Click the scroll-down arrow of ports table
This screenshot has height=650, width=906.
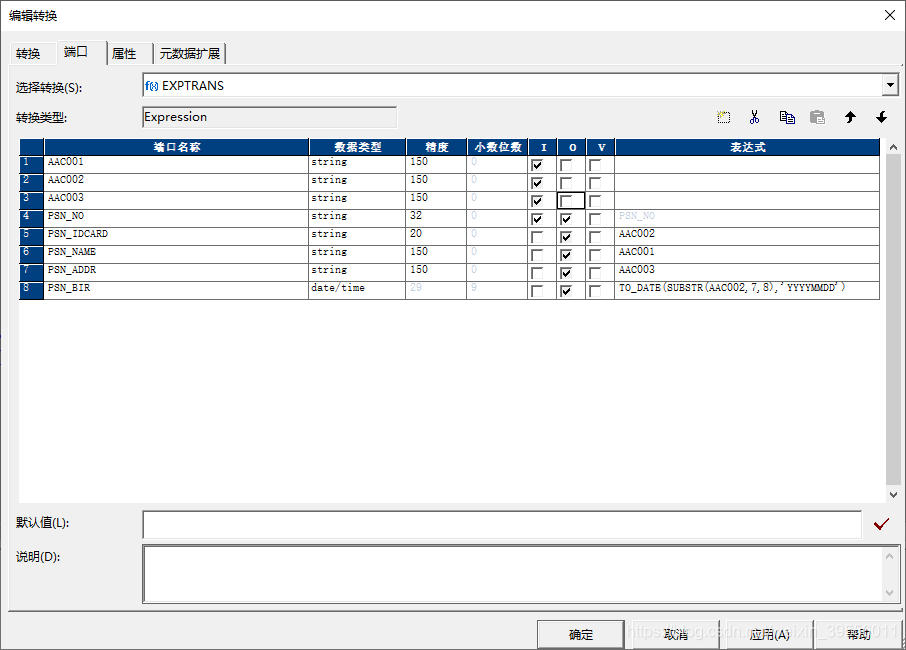[x=893, y=495]
